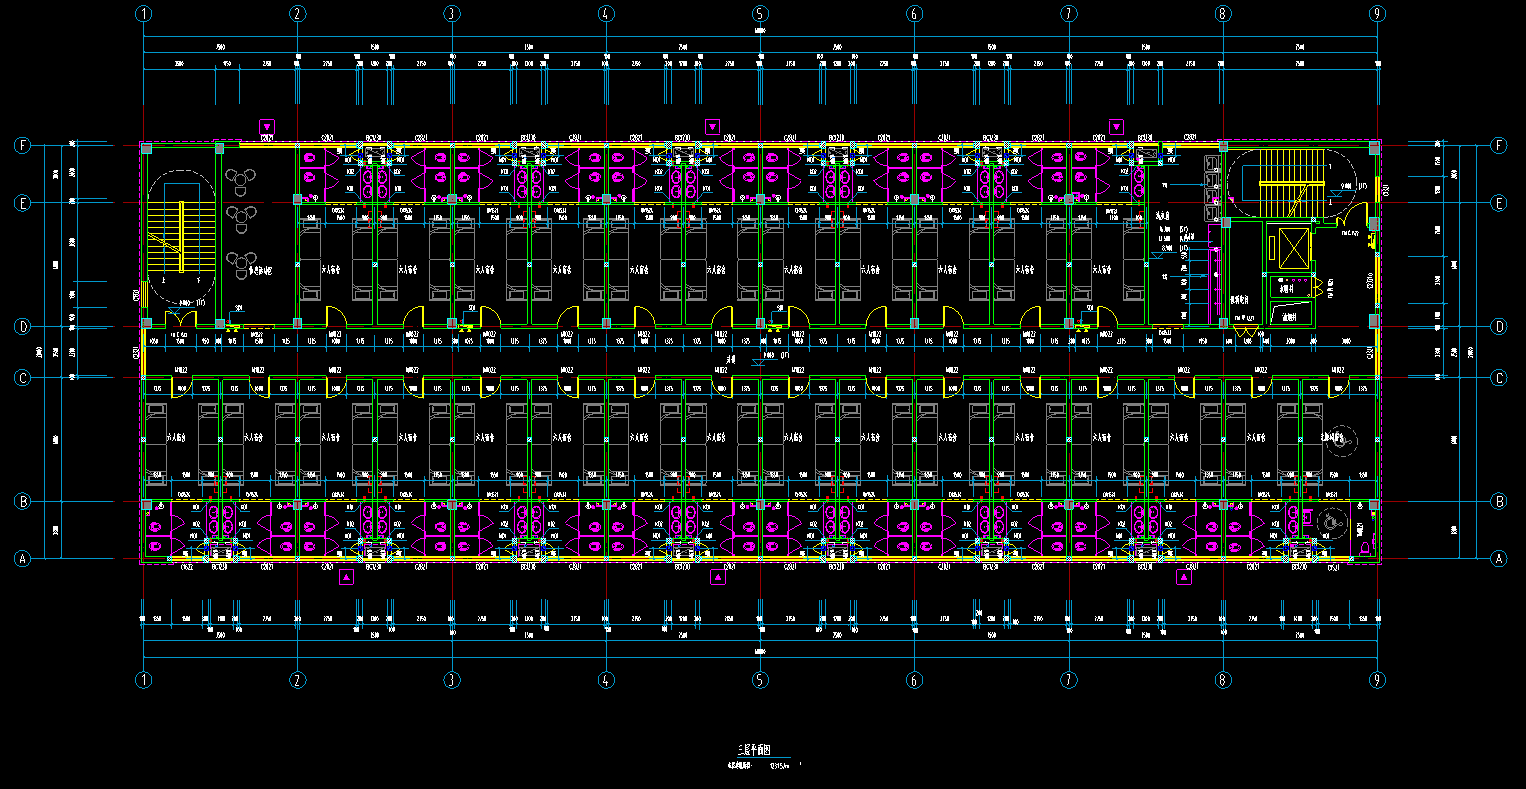Click the bottom-left magenta up-arrow marker

click(347, 577)
